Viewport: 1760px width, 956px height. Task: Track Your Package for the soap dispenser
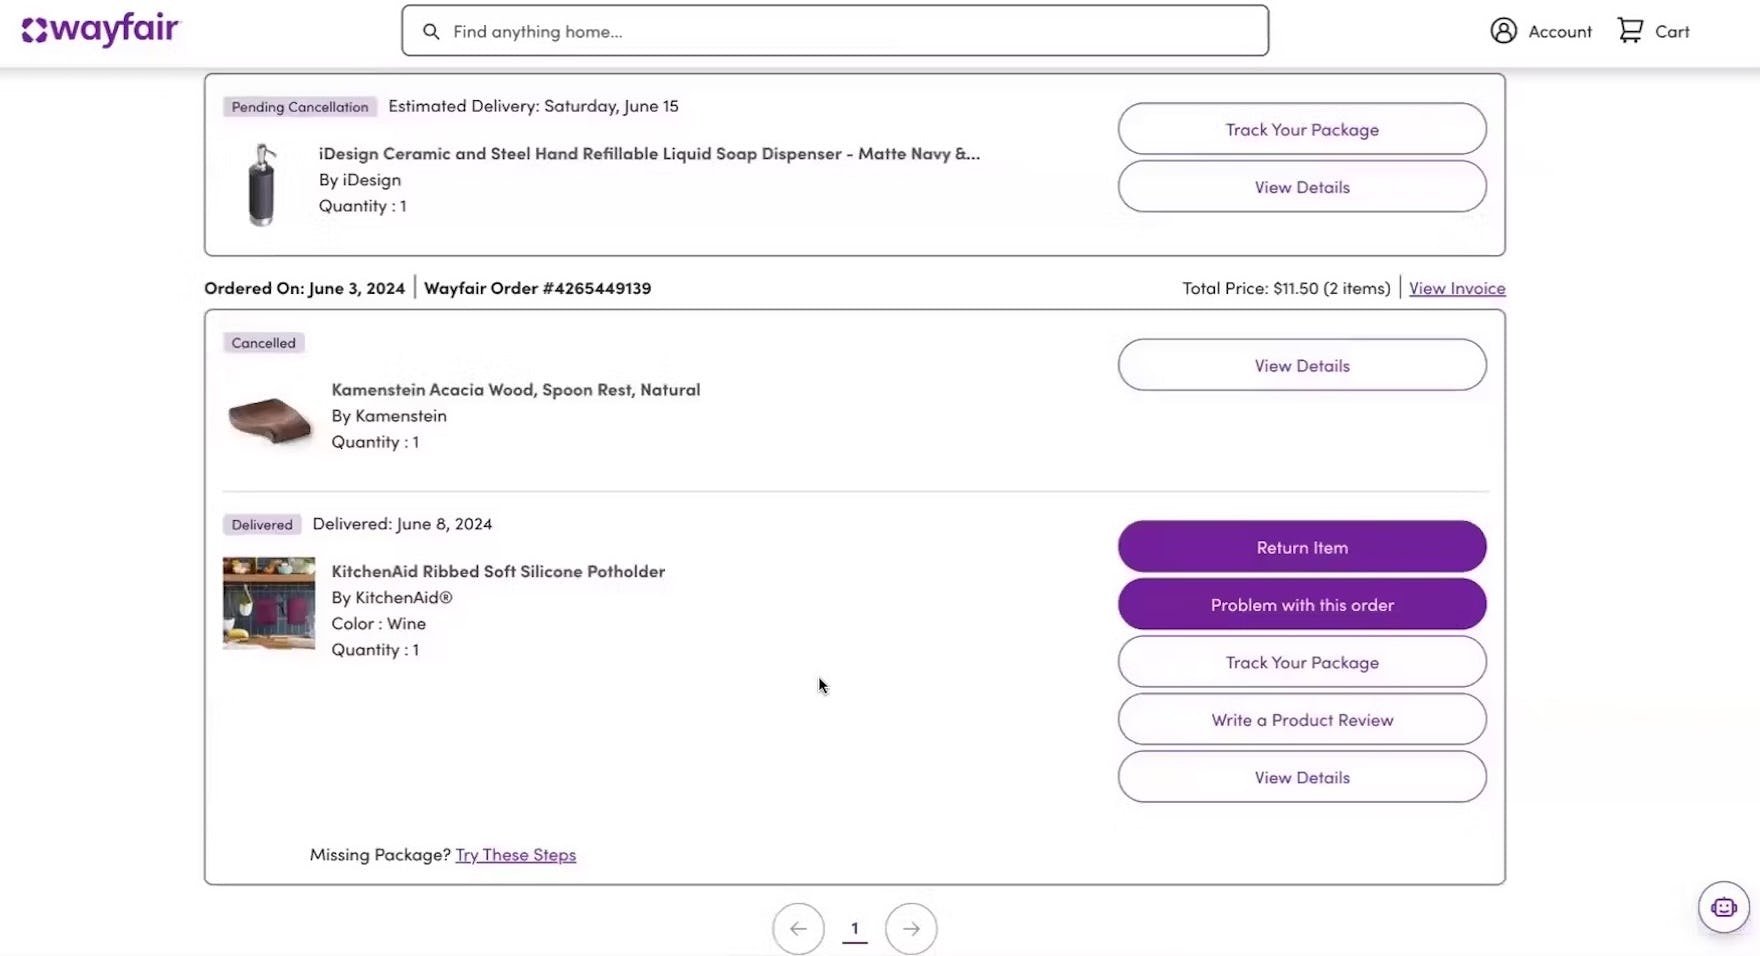1302,129
